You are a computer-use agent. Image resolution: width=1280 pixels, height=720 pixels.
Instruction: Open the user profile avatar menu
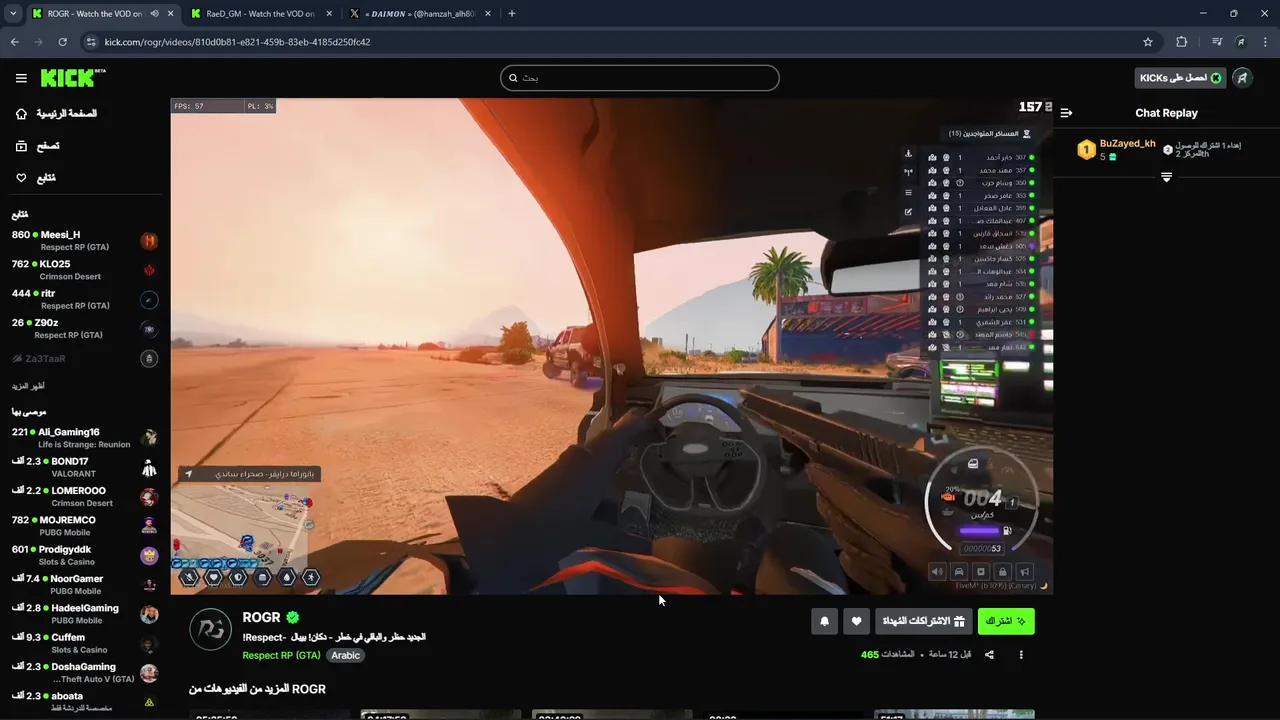[1242, 78]
